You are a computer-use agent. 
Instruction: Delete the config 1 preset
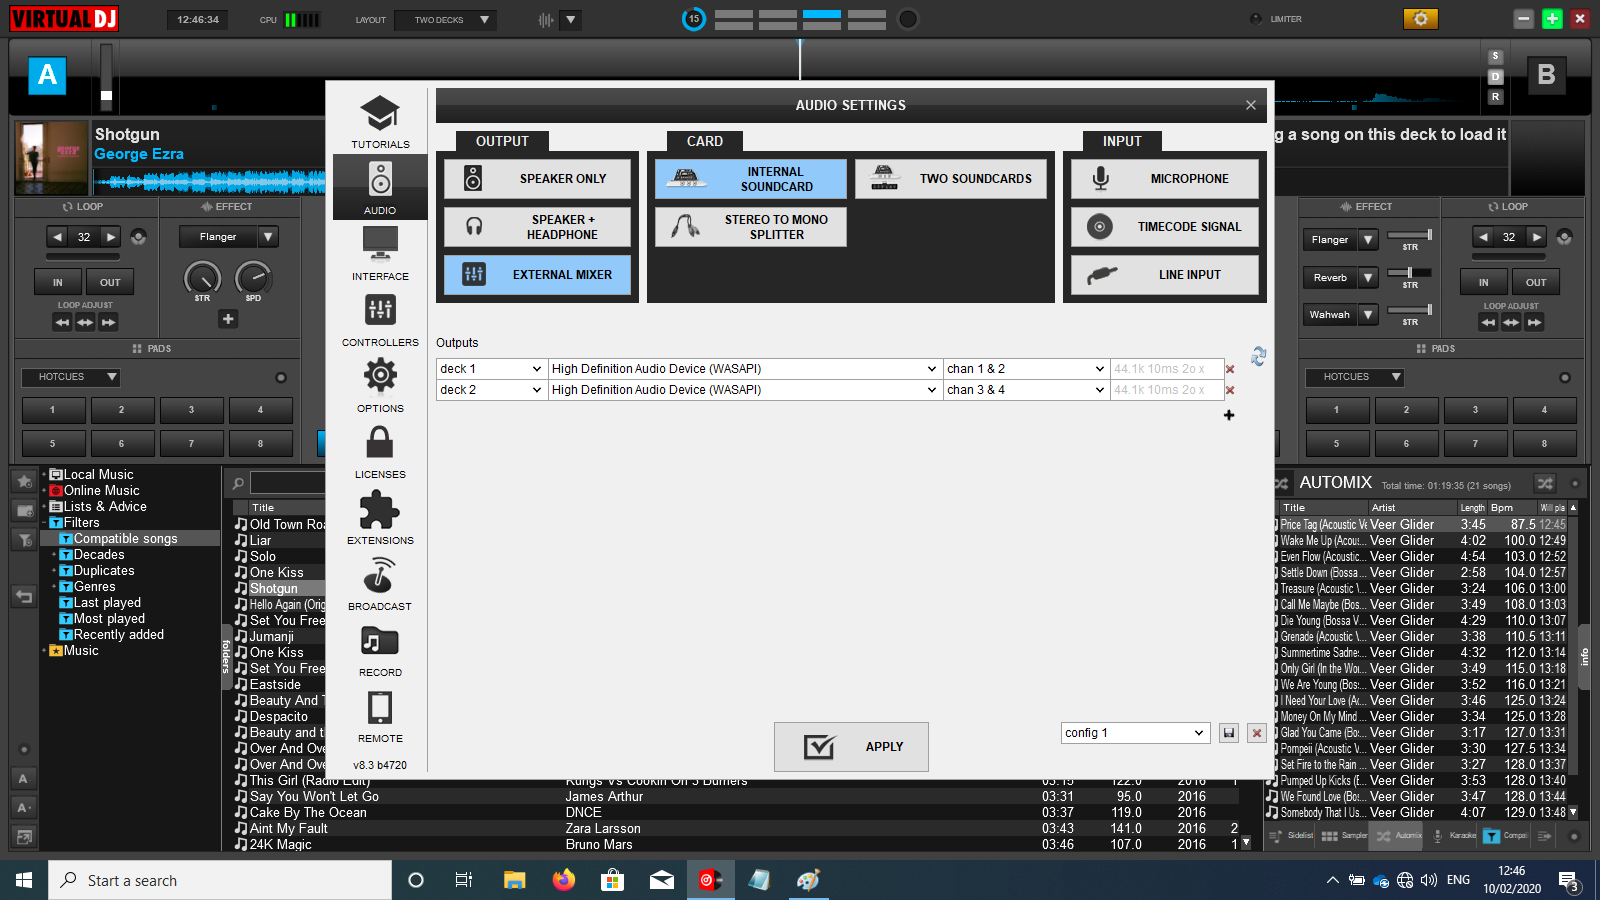pos(1257,733)
